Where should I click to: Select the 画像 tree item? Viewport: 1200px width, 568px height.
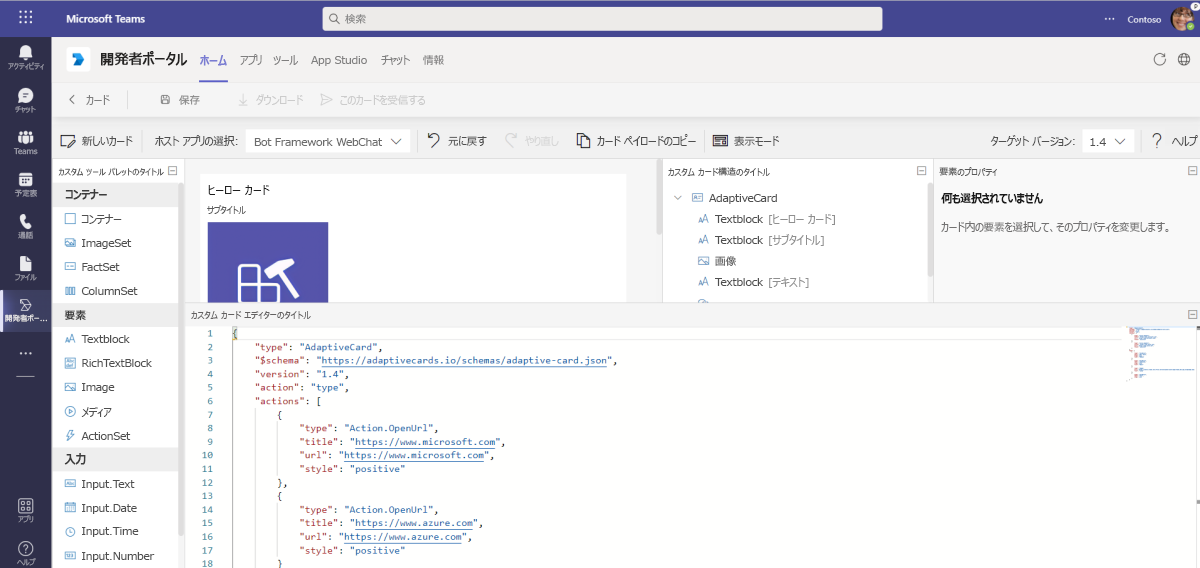coord(717,261)
